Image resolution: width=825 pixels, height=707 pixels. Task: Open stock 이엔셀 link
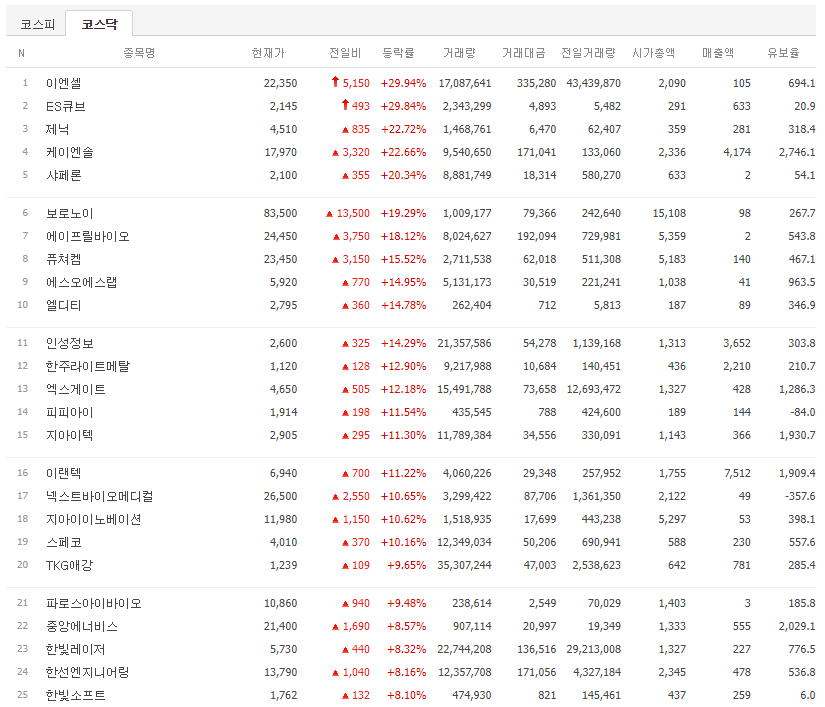pos(64,83)
